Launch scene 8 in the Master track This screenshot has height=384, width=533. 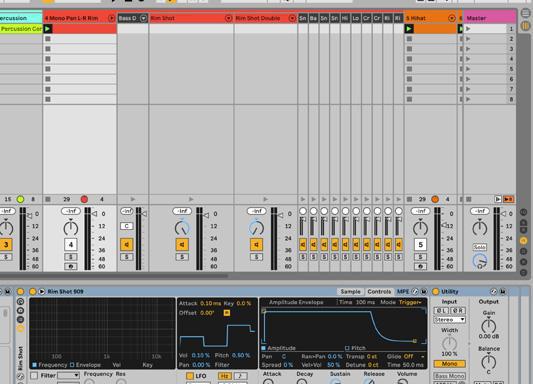(x=468, y=99)
